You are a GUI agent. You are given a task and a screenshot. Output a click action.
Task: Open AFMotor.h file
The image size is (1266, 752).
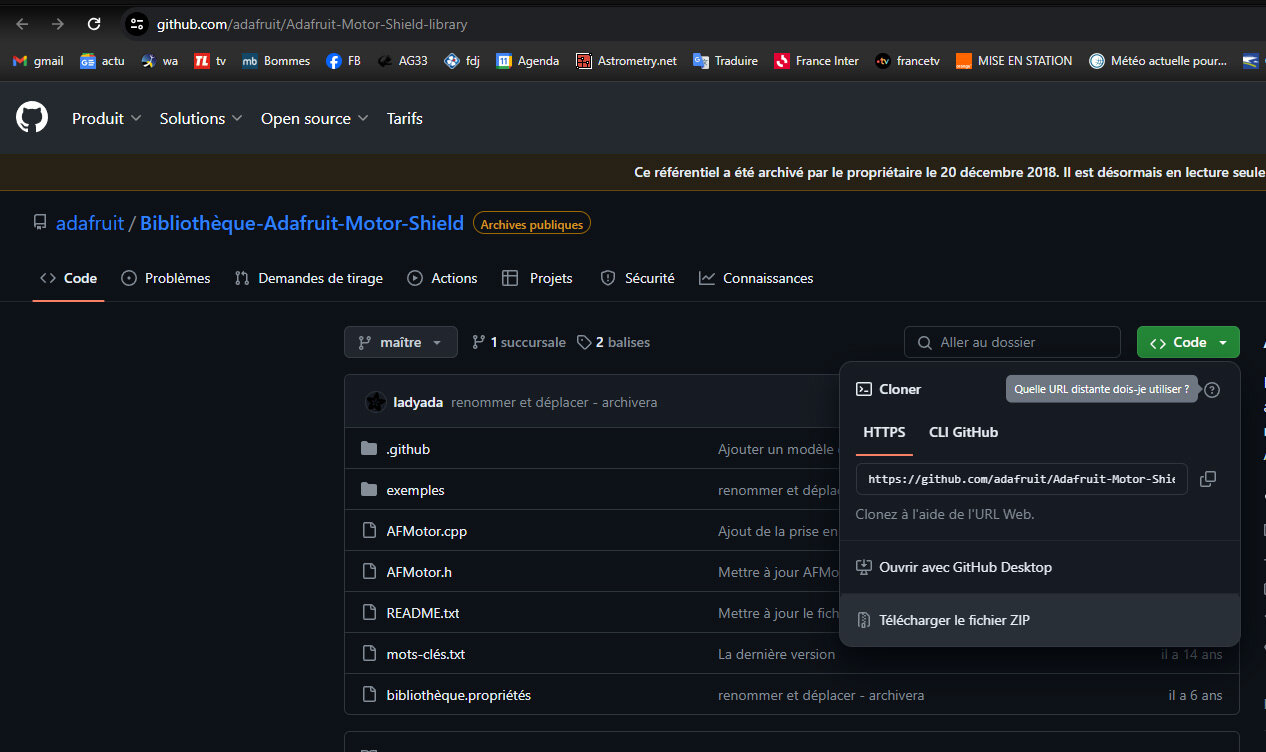(419, 572)
